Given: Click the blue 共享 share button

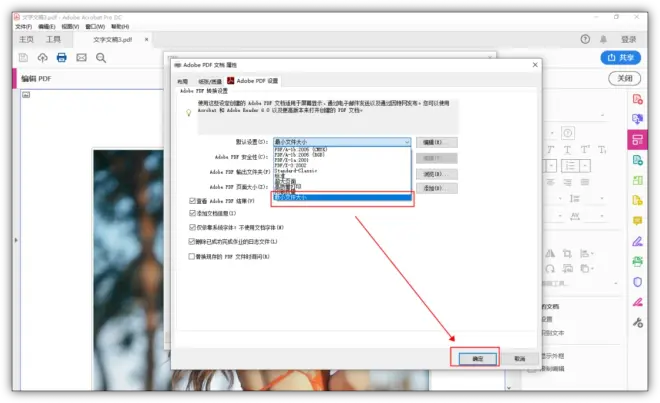Looking at the screenshot, I should [620, 57].
